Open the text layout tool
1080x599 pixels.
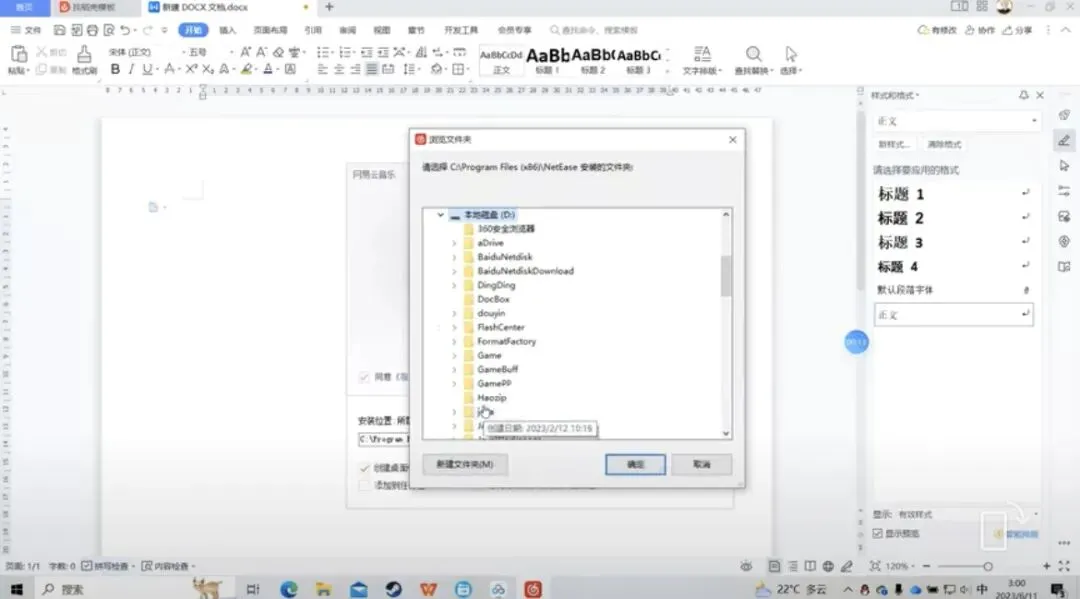click(x=702, y=59)
